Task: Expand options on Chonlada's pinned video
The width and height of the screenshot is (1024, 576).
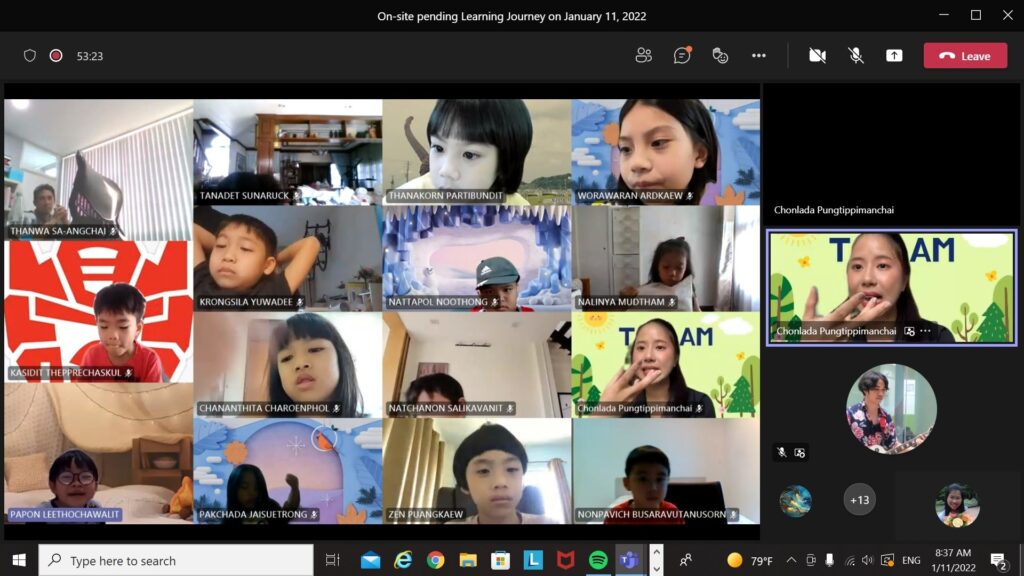Action: [x=926, y=331]
